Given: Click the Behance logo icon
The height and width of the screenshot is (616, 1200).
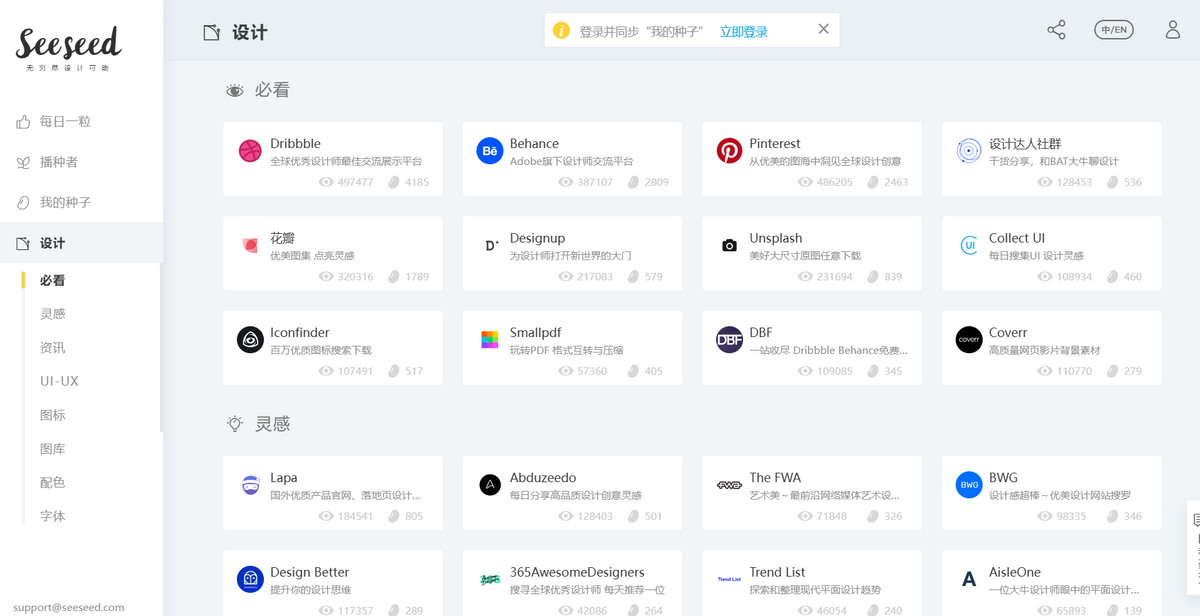Looking at the screenshot, I should 490,151.
